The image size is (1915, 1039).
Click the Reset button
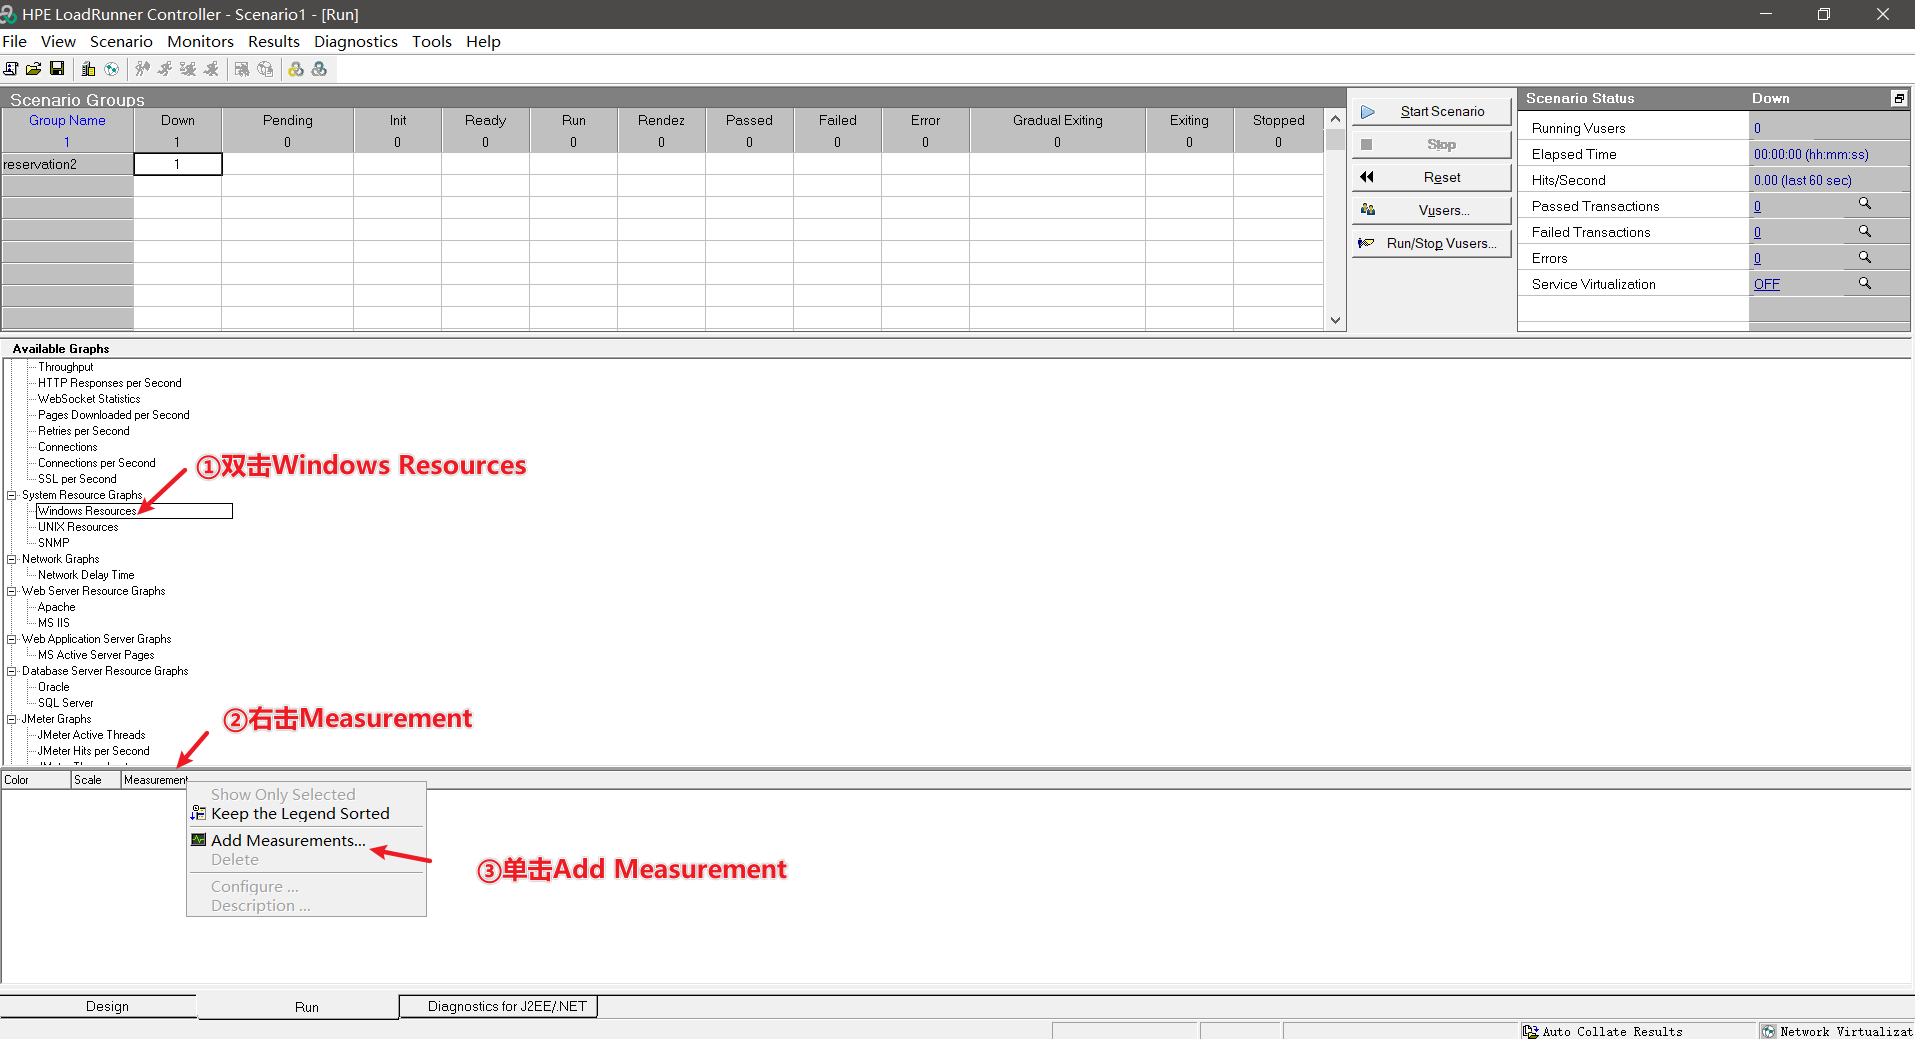click(x=1431, y=177)
